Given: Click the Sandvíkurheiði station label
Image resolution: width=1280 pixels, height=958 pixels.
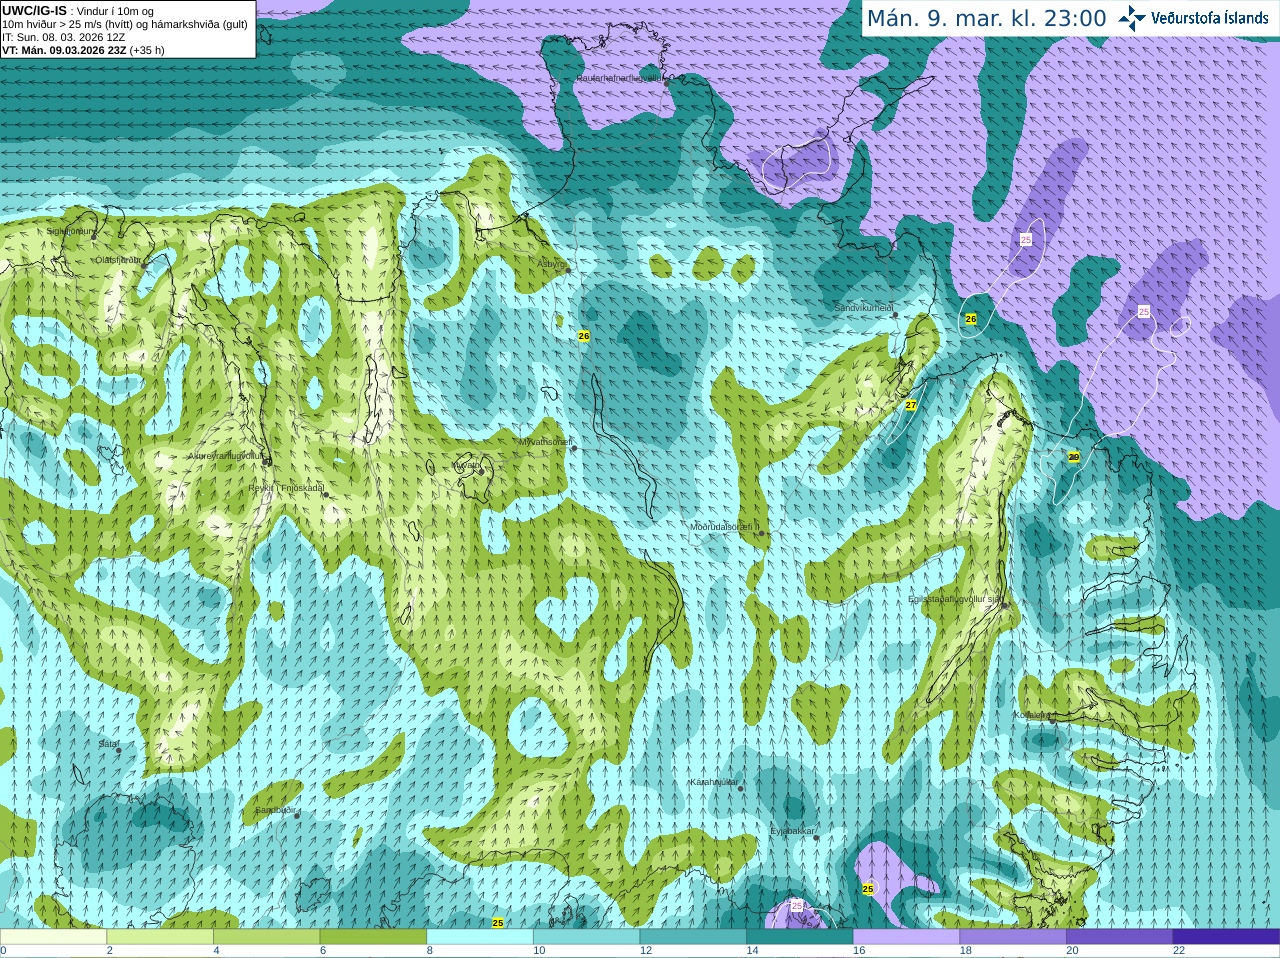Looking at the screenshot, I should point(864,308).
